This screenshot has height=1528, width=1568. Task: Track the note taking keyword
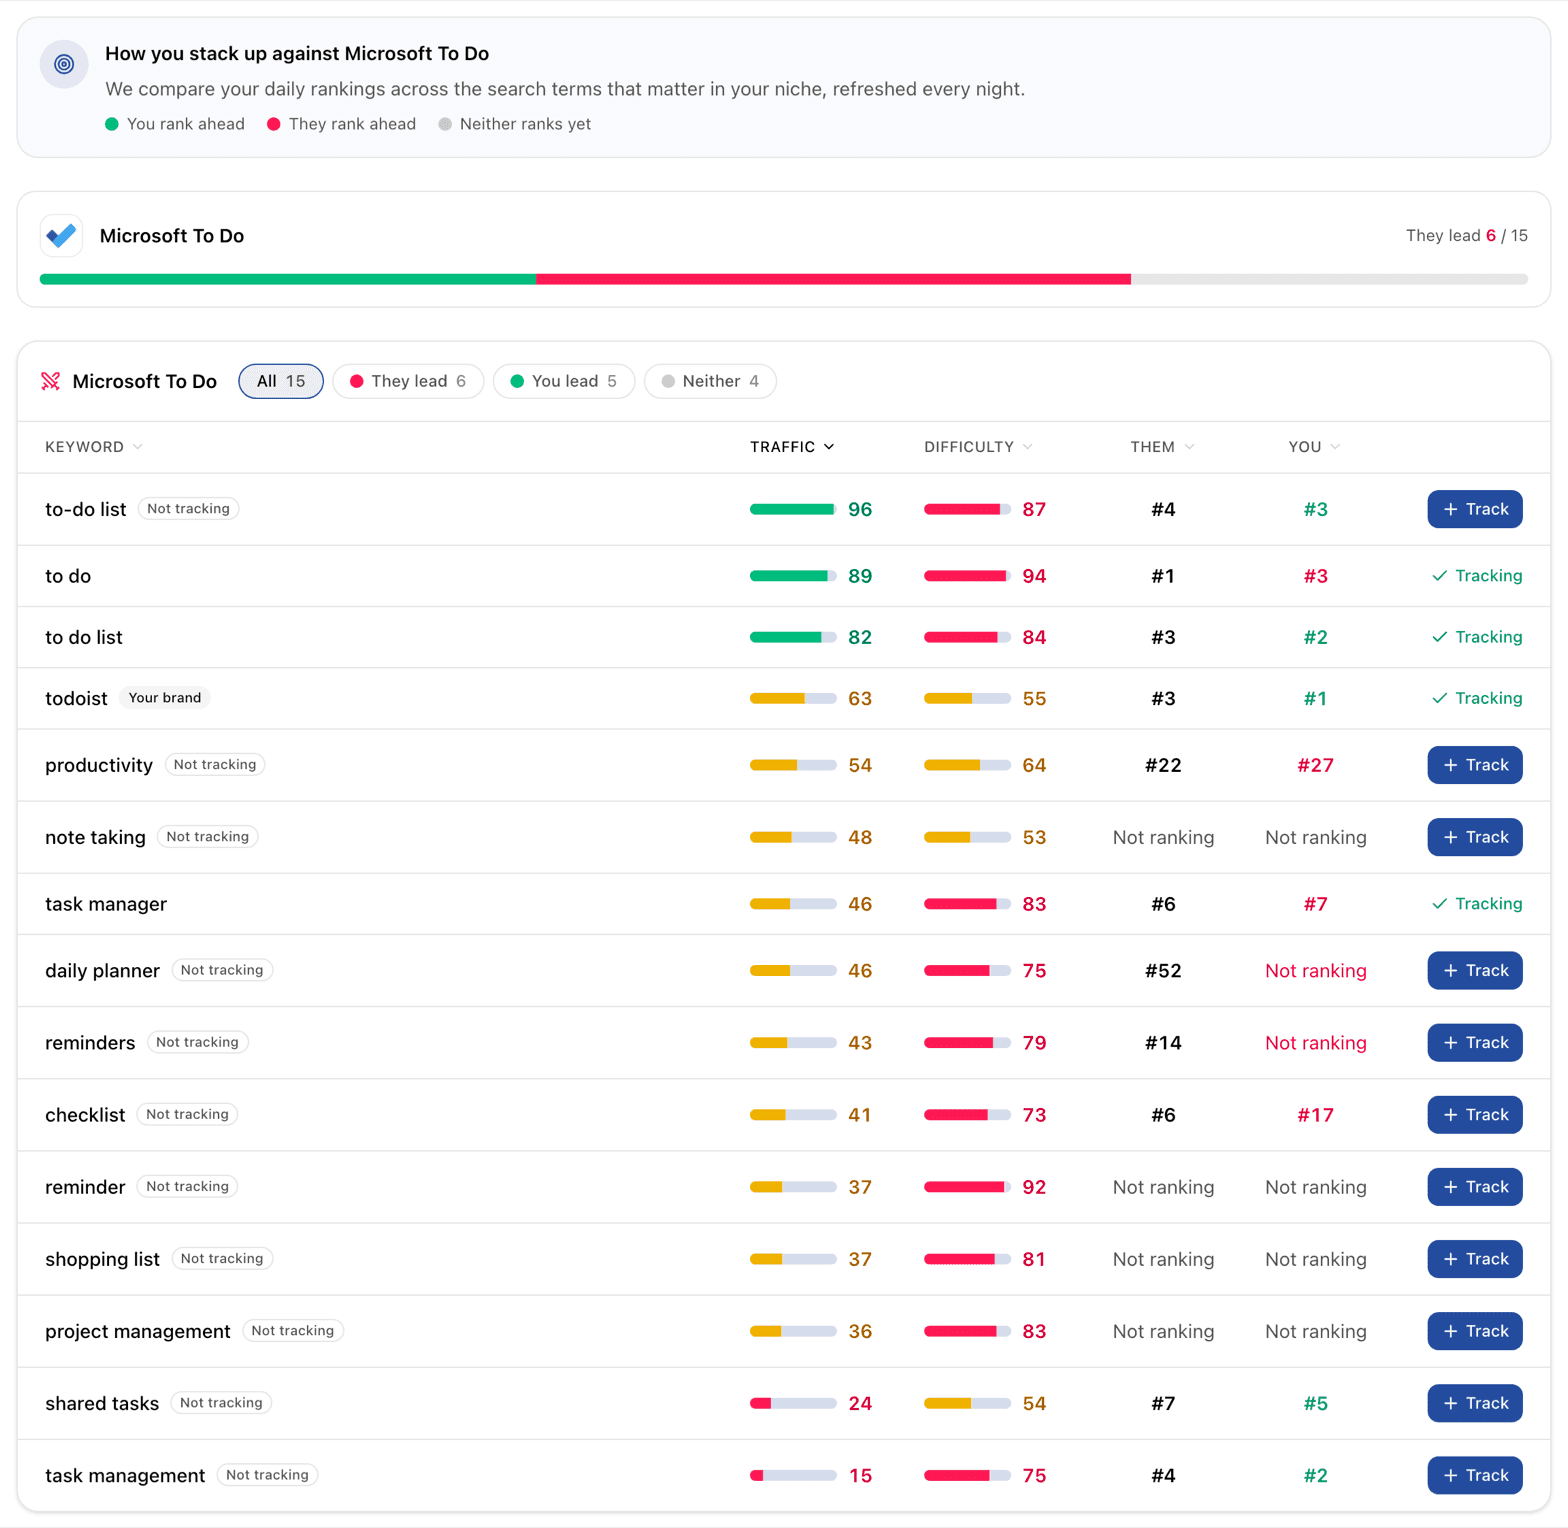[1475, 837]
